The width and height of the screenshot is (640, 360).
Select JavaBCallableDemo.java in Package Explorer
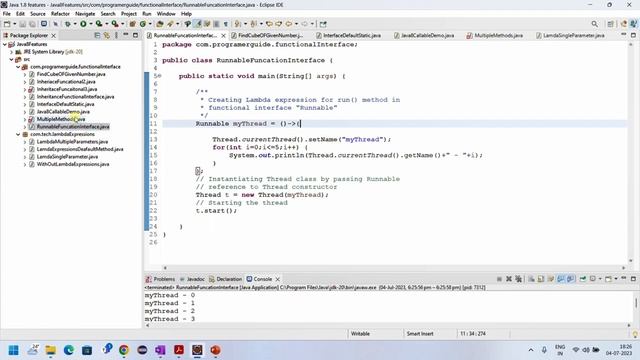(x=63, y=111)
